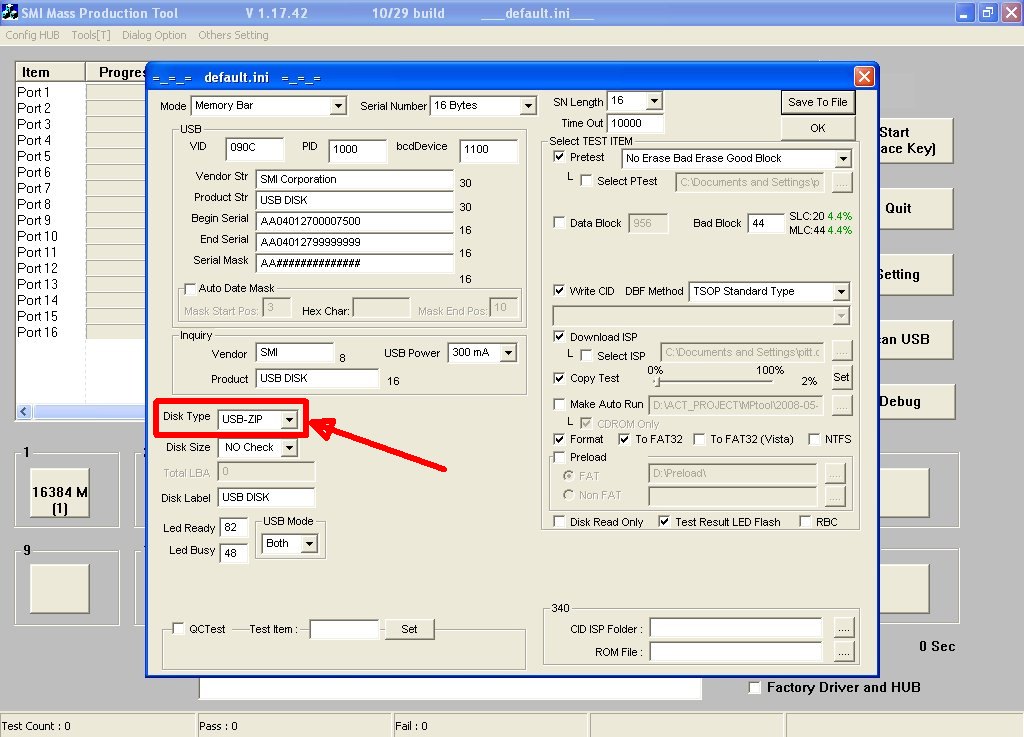Click OK in the default.ini dialog
Screen dimensions: 1024x737
[x=818, y=128]
